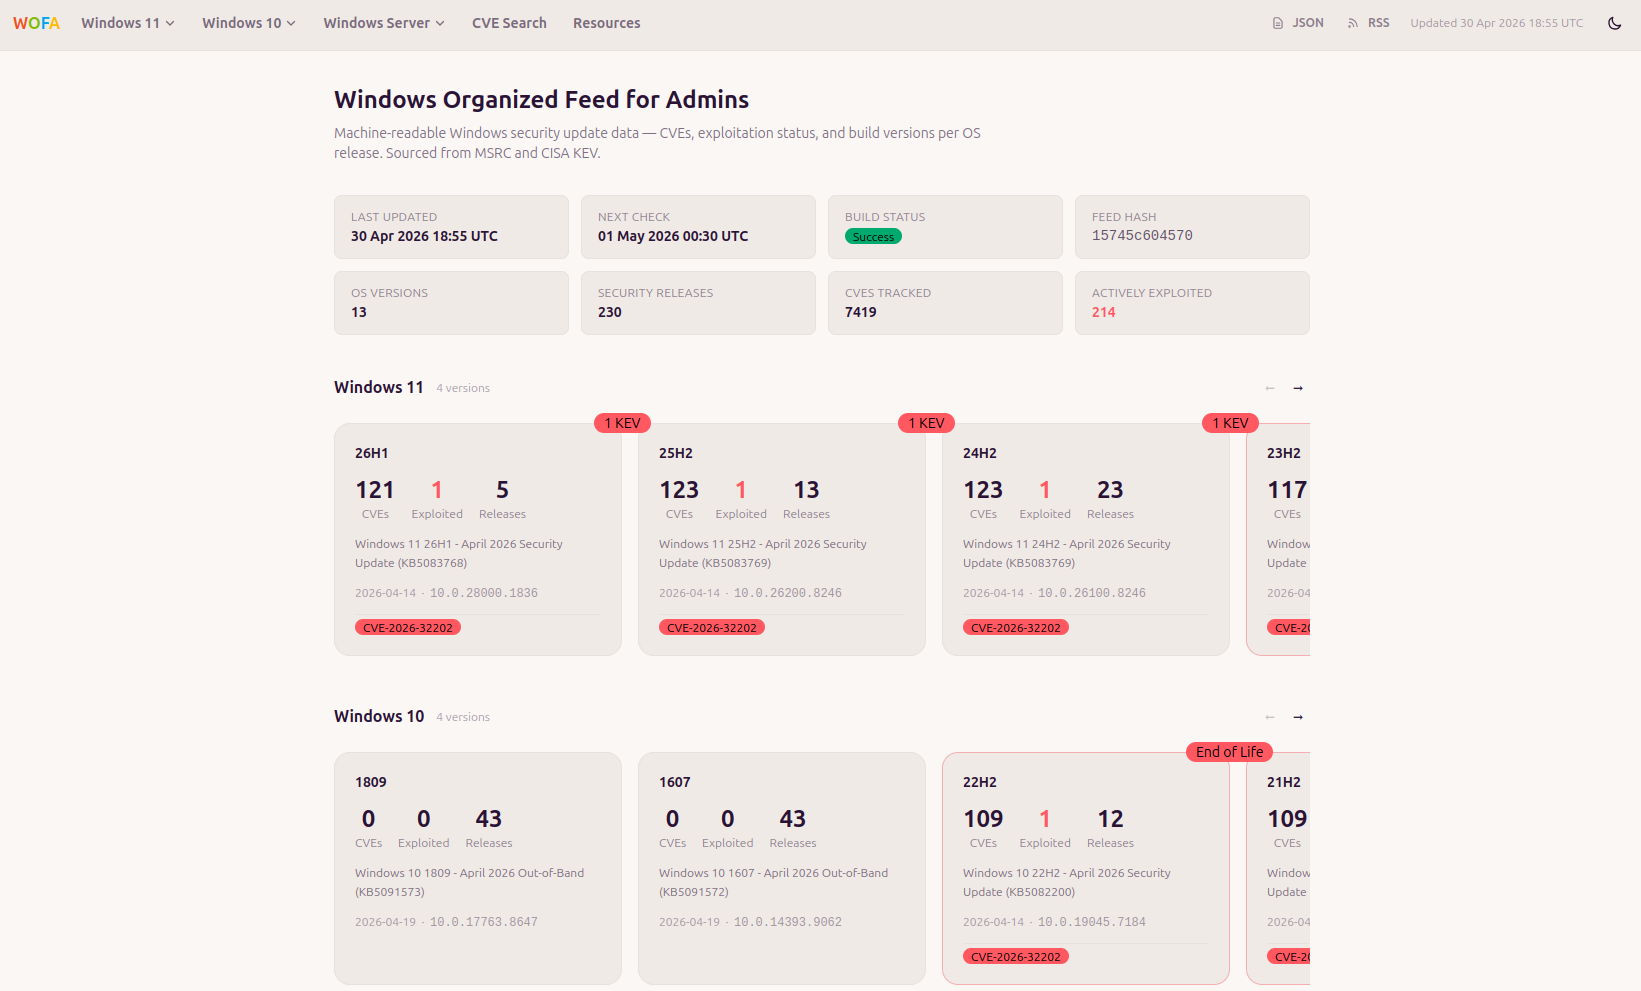
Task: Open the Windows 11 26H1 card title
Action: (371, 453)
